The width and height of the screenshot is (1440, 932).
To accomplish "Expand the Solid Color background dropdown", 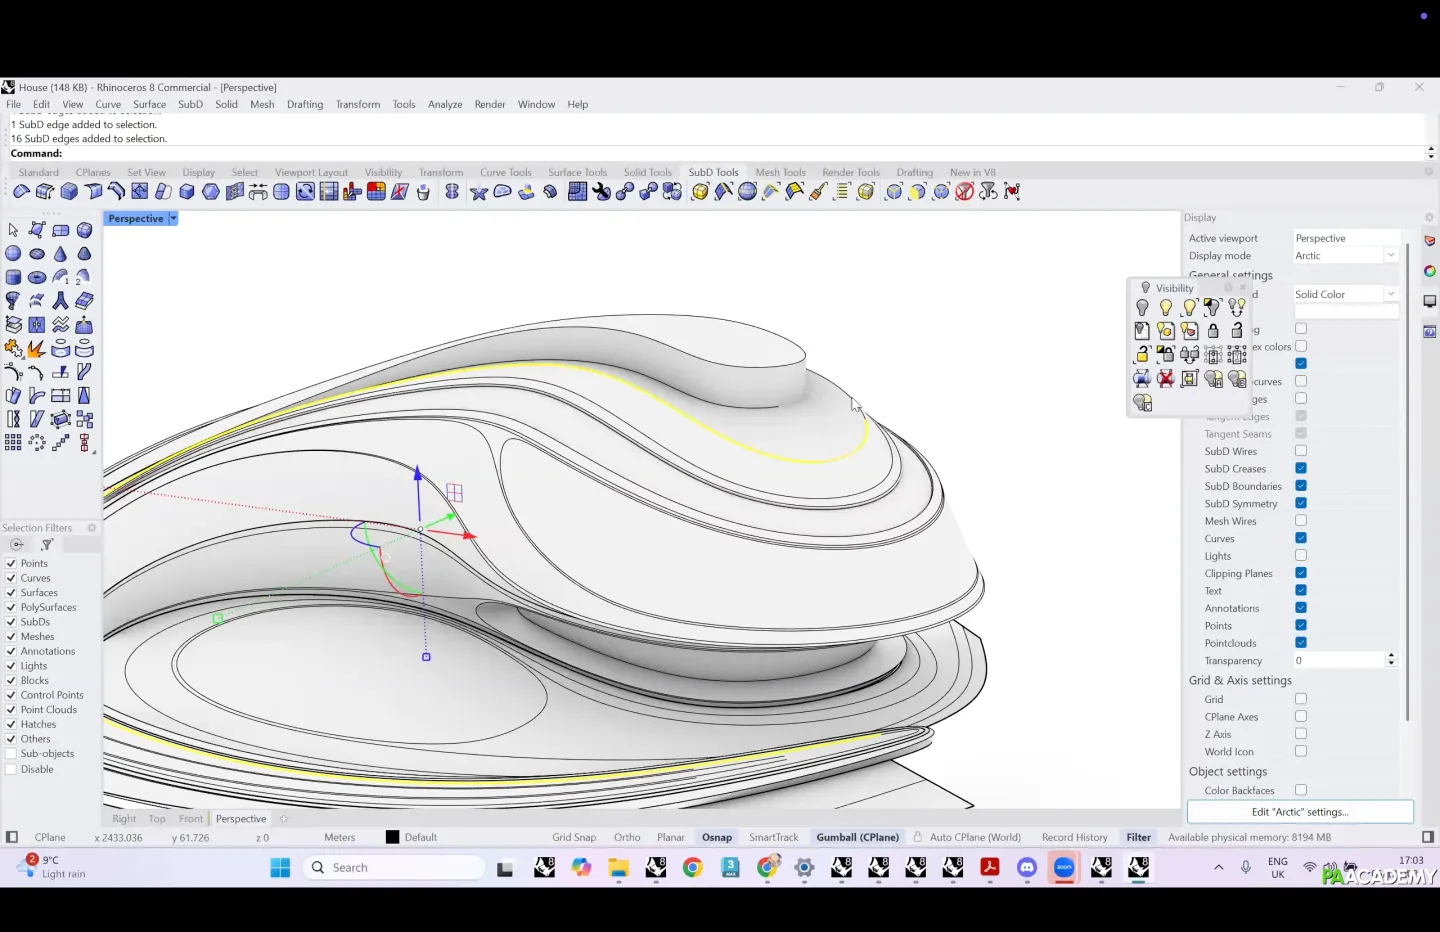I will [1390, 294].
